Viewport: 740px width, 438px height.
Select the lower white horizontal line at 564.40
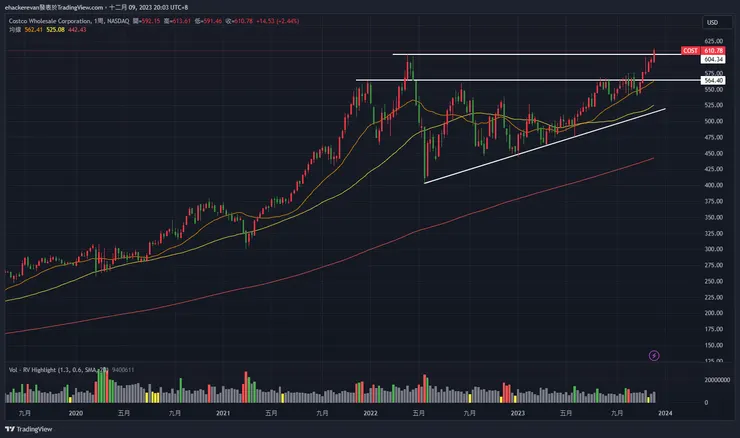(528, 80)
